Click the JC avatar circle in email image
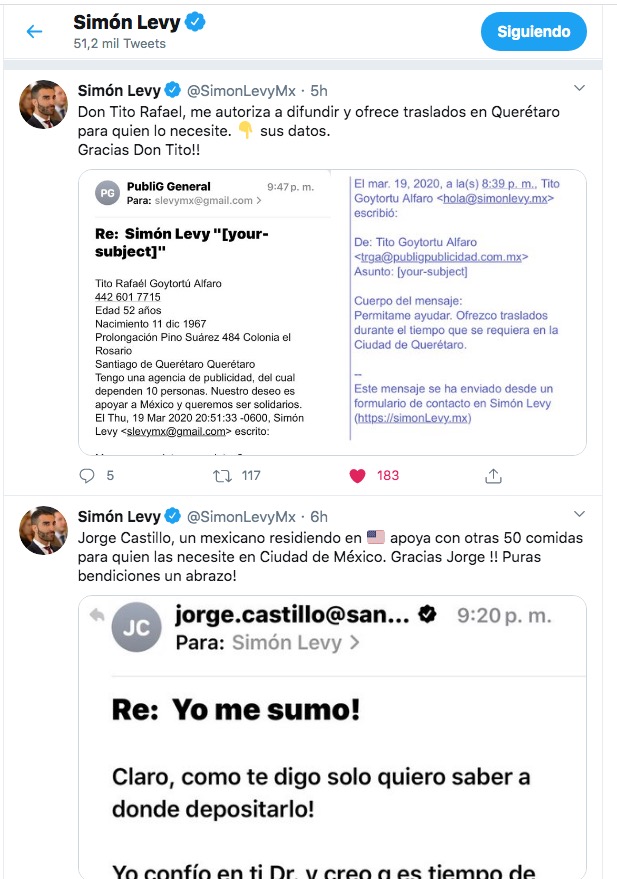Screen dimensions: 617x879 click(135, 627)
